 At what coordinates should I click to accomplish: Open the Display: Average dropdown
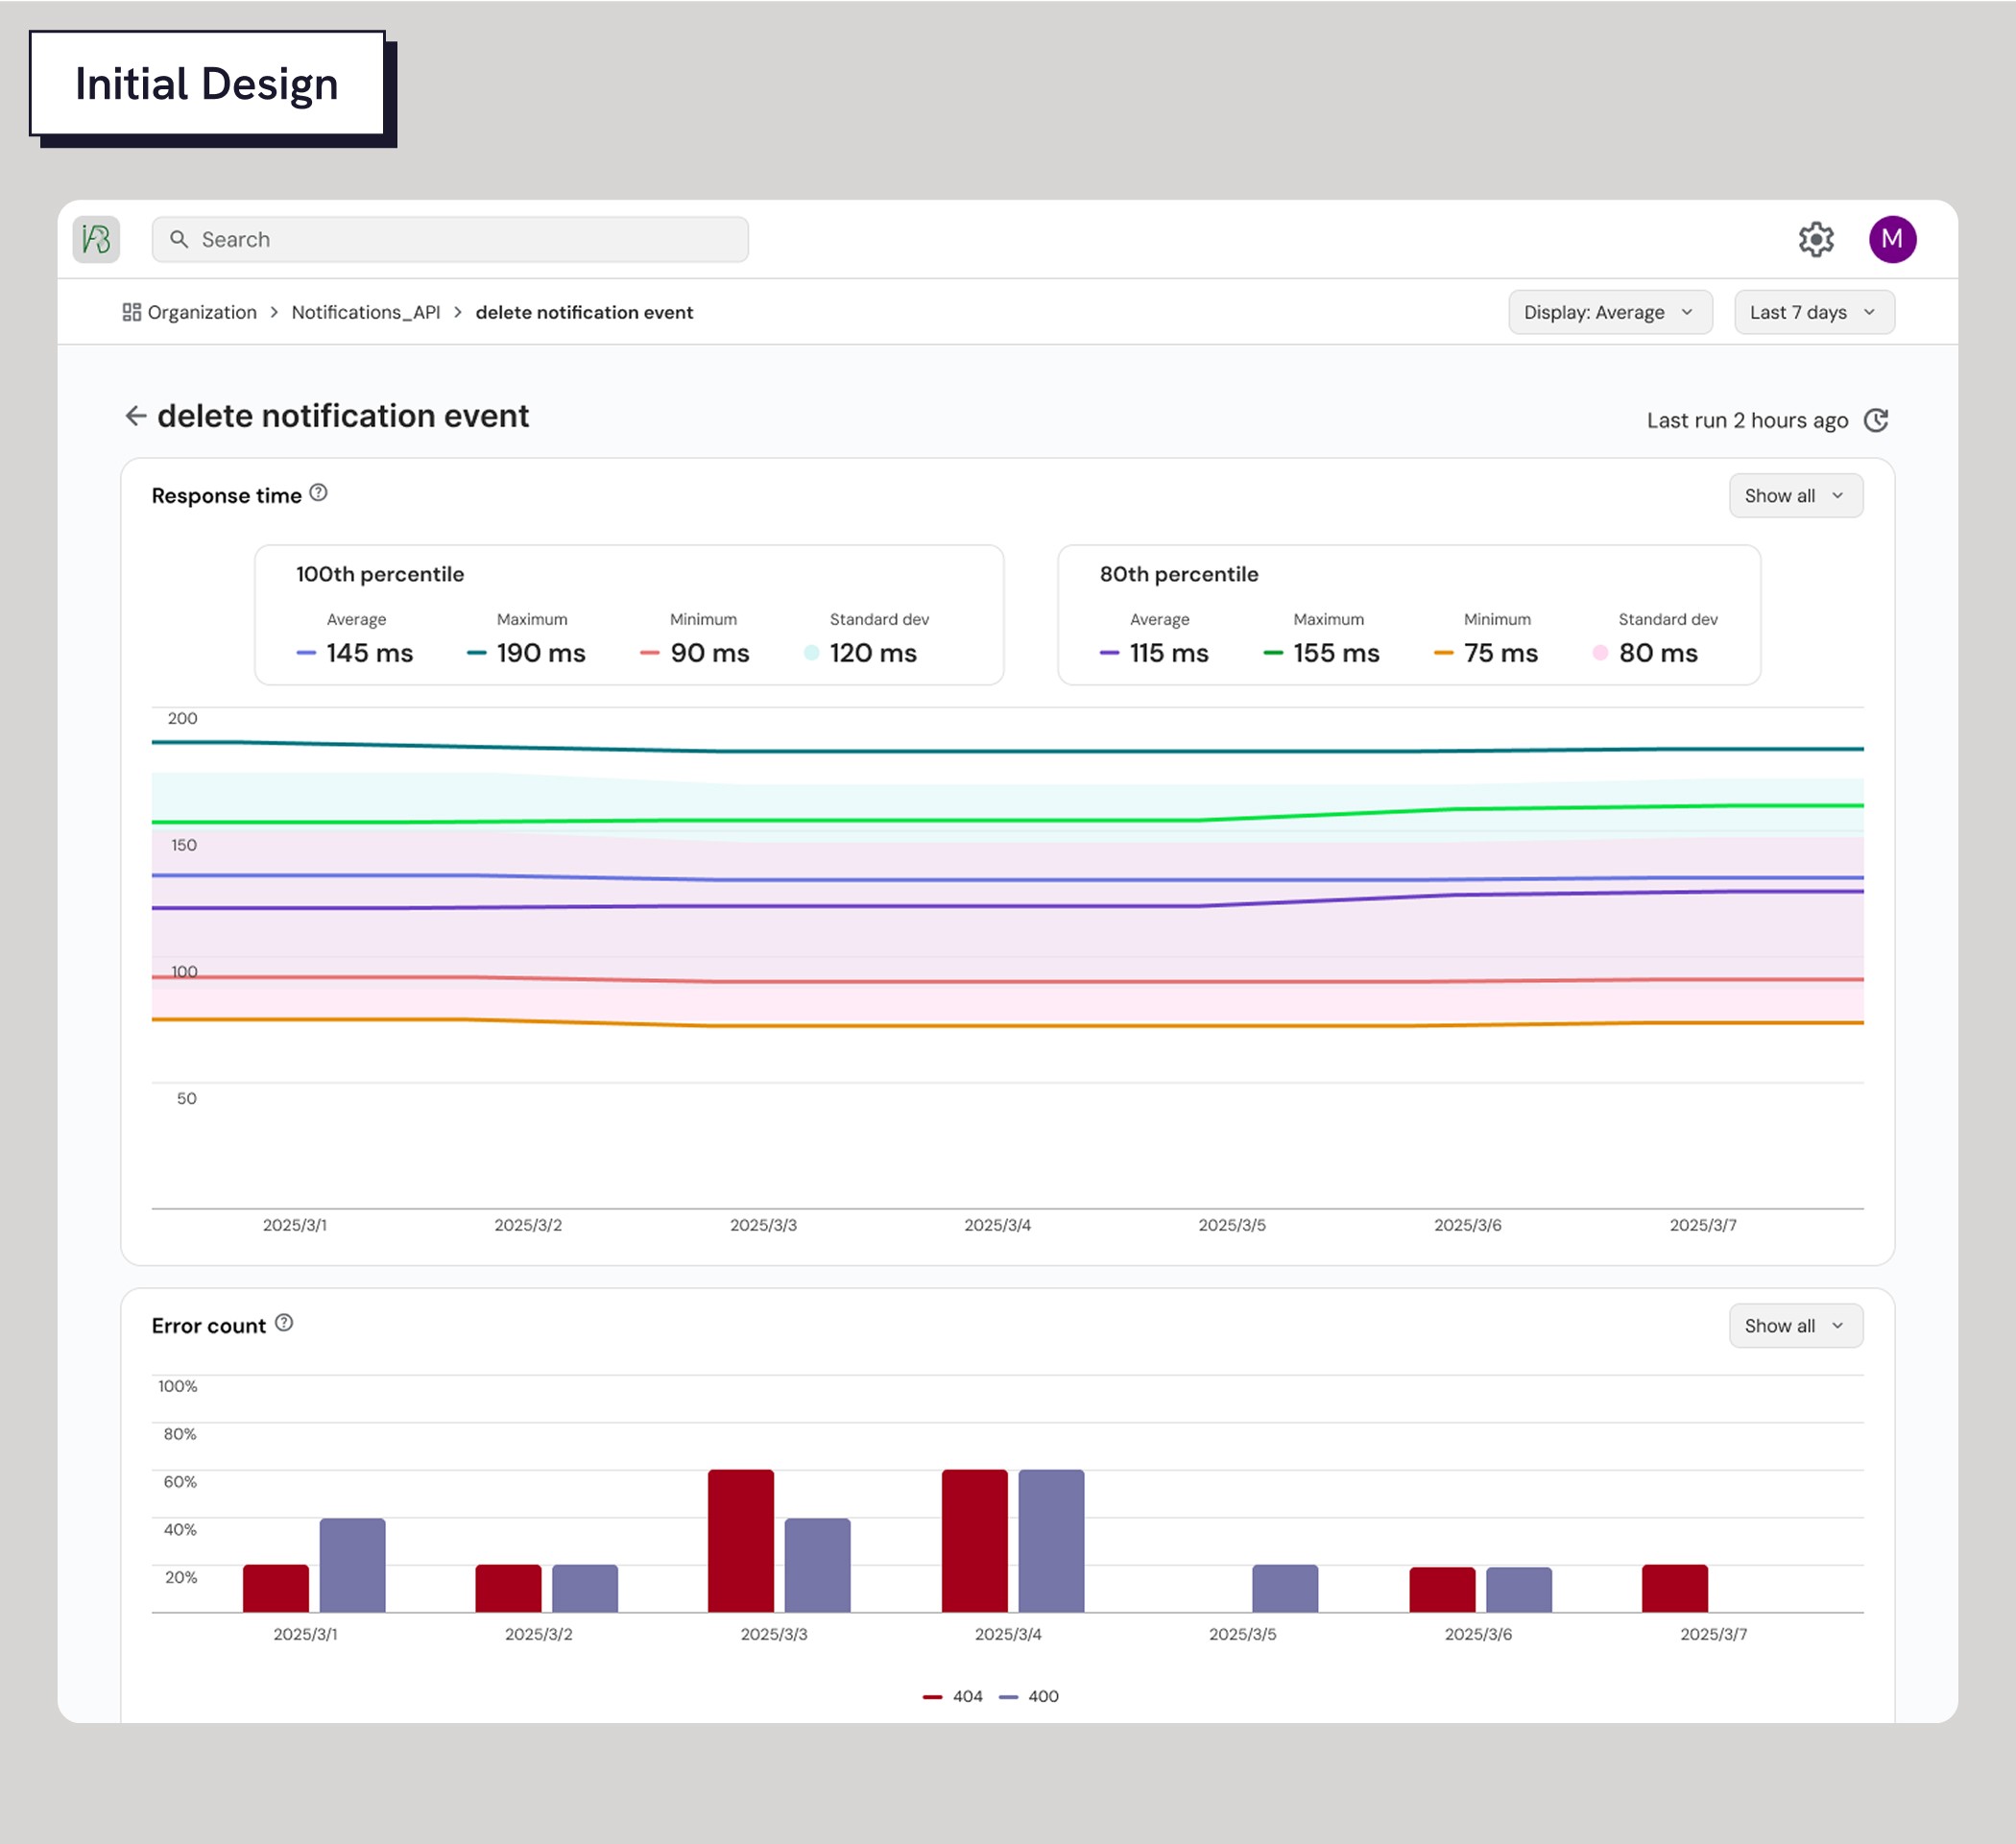(x=1609, y=312)
